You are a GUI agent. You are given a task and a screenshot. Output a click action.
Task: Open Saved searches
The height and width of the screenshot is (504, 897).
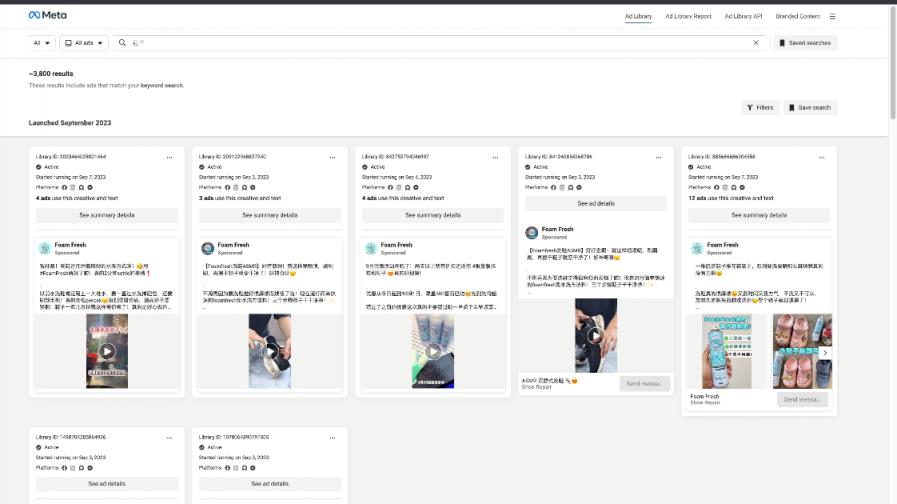point(805,43)
